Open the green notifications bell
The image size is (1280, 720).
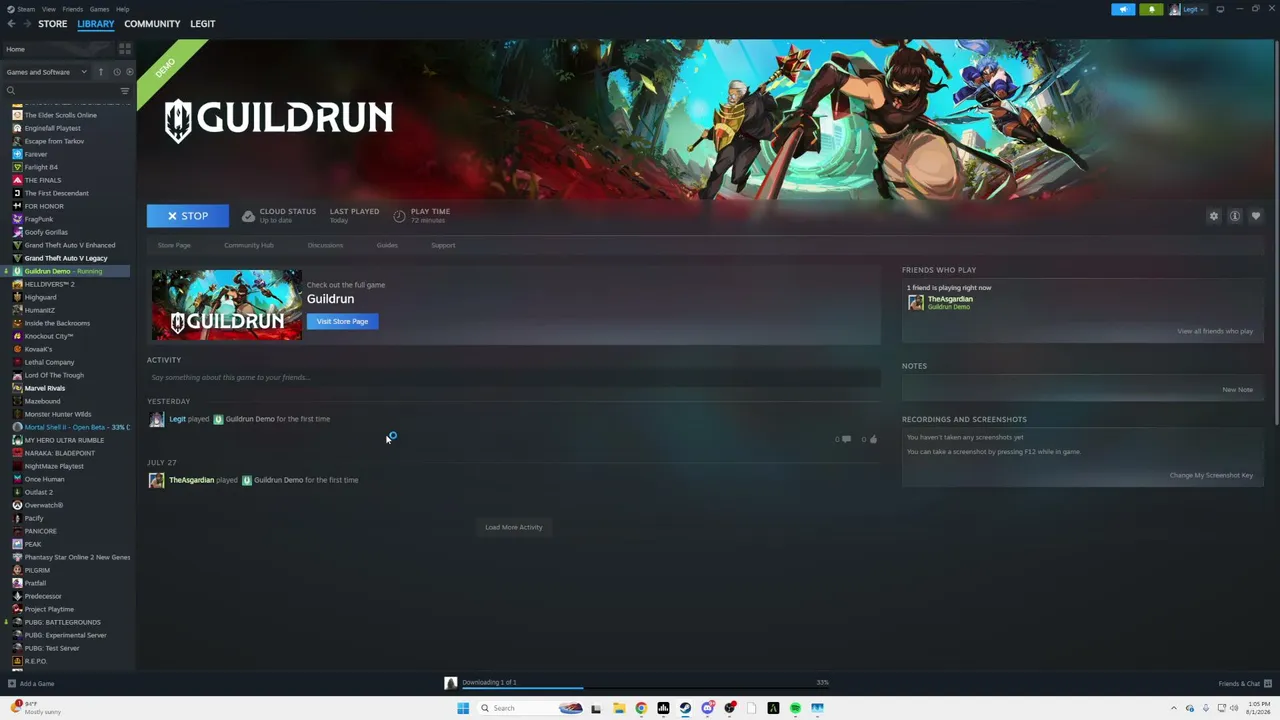[x=1151, y=9]
